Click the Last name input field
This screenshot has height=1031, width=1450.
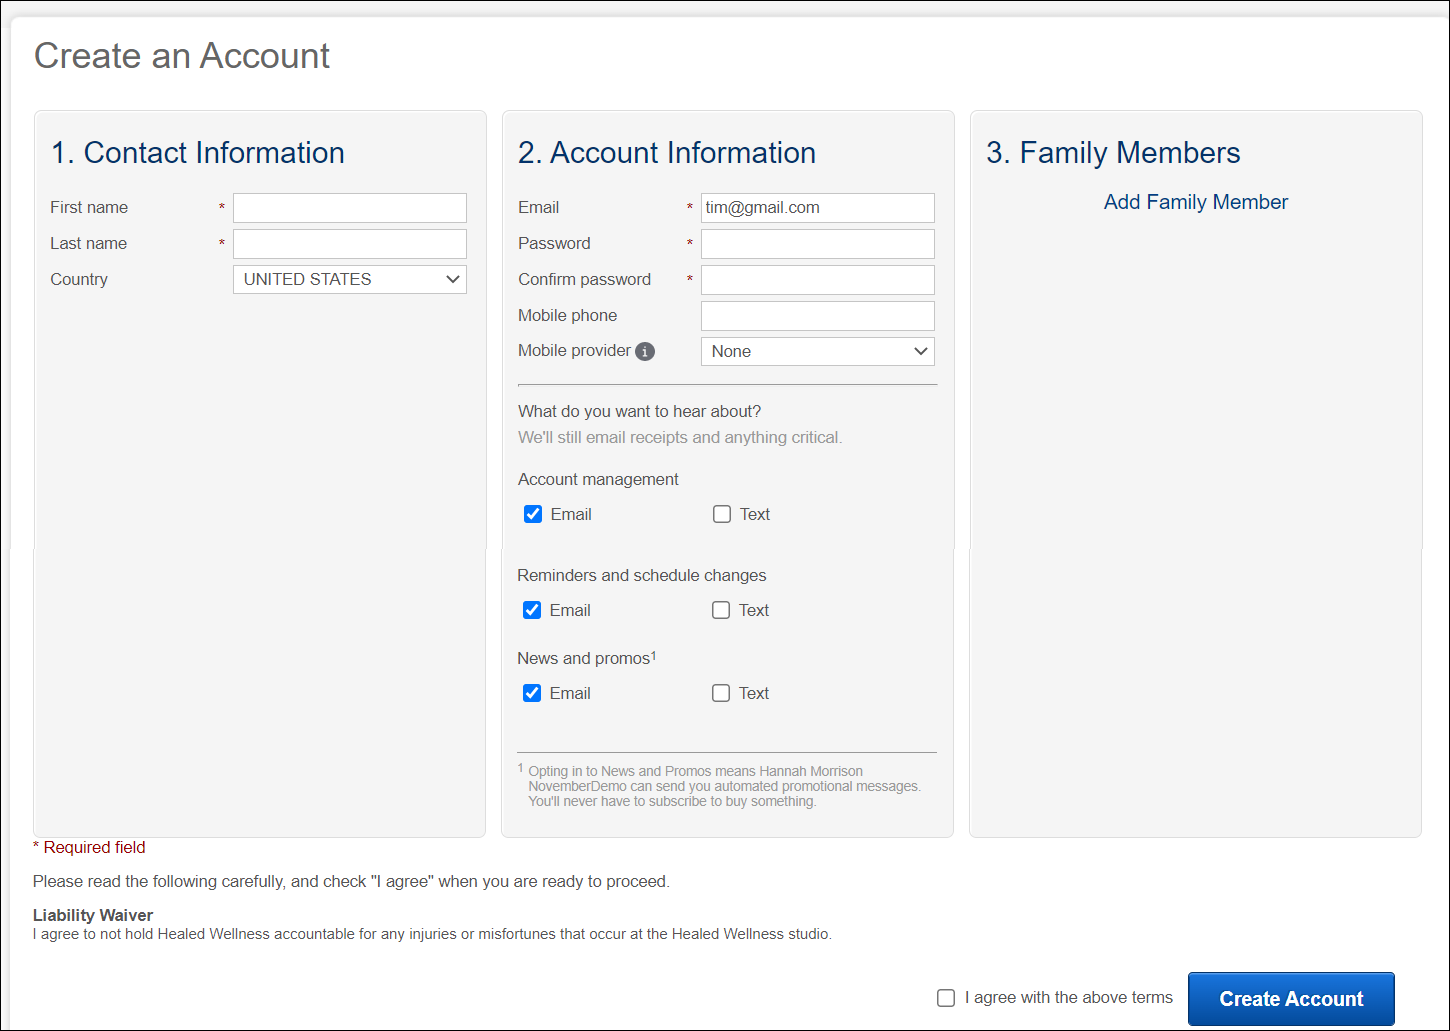349,243
